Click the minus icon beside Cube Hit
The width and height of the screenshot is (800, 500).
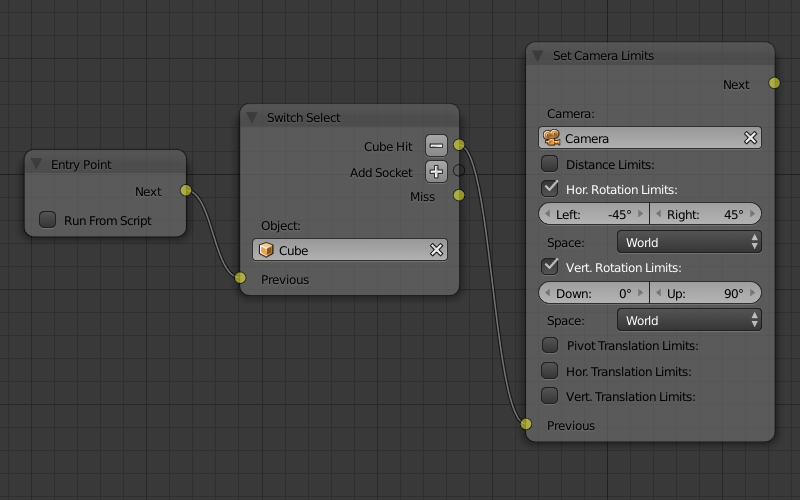point(436,146)
